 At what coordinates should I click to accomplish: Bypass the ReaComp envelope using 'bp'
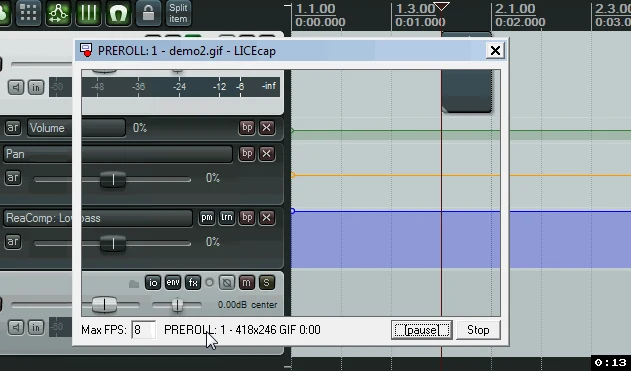[247, 218]
